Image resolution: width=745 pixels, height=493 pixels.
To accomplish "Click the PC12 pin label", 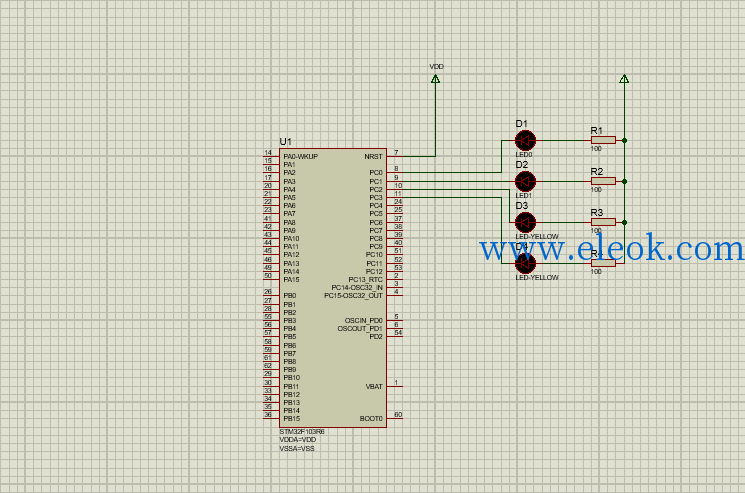I will tap(374, 271).
